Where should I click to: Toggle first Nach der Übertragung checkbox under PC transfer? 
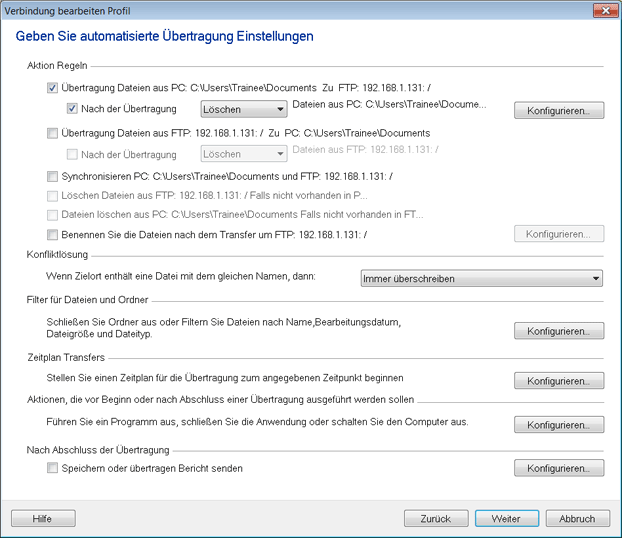coord(73,109)
